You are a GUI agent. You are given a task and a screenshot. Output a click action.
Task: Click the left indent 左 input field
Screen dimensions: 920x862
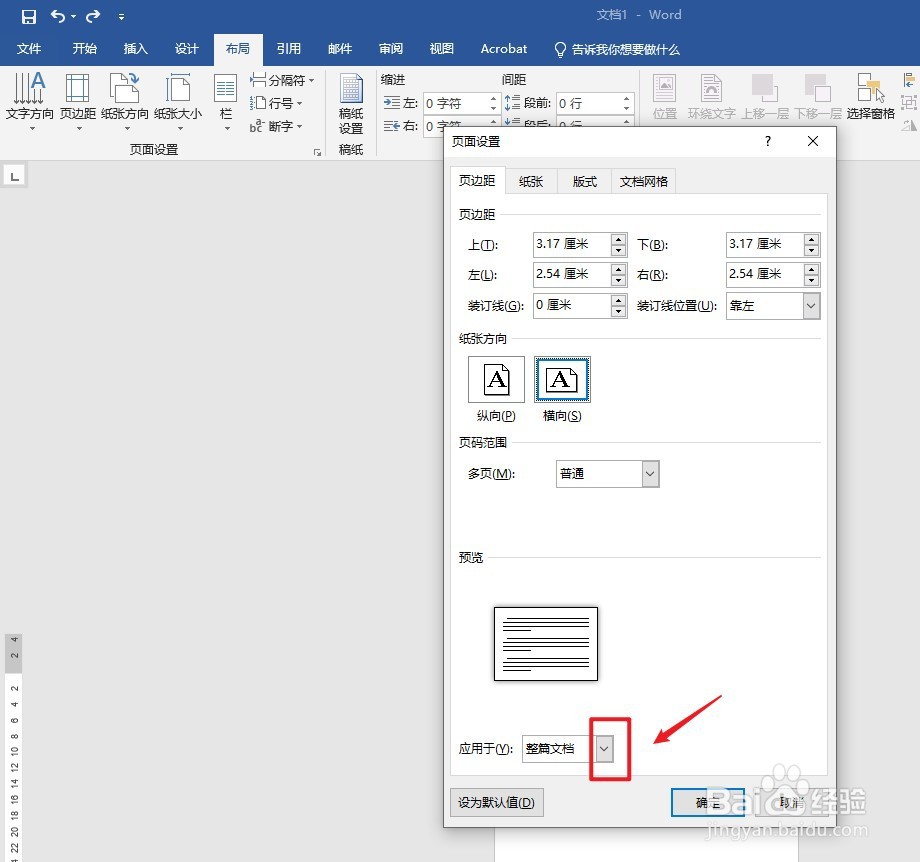point(456,103)
